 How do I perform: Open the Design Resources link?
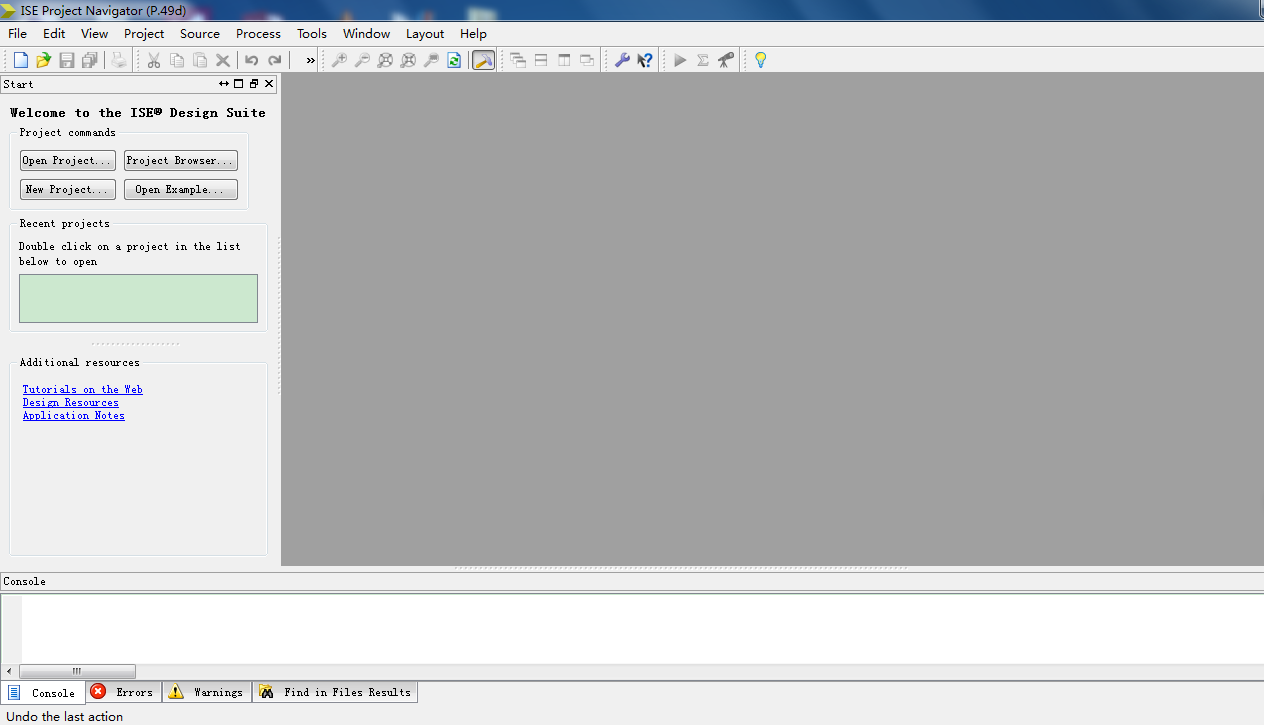point(71,403)
